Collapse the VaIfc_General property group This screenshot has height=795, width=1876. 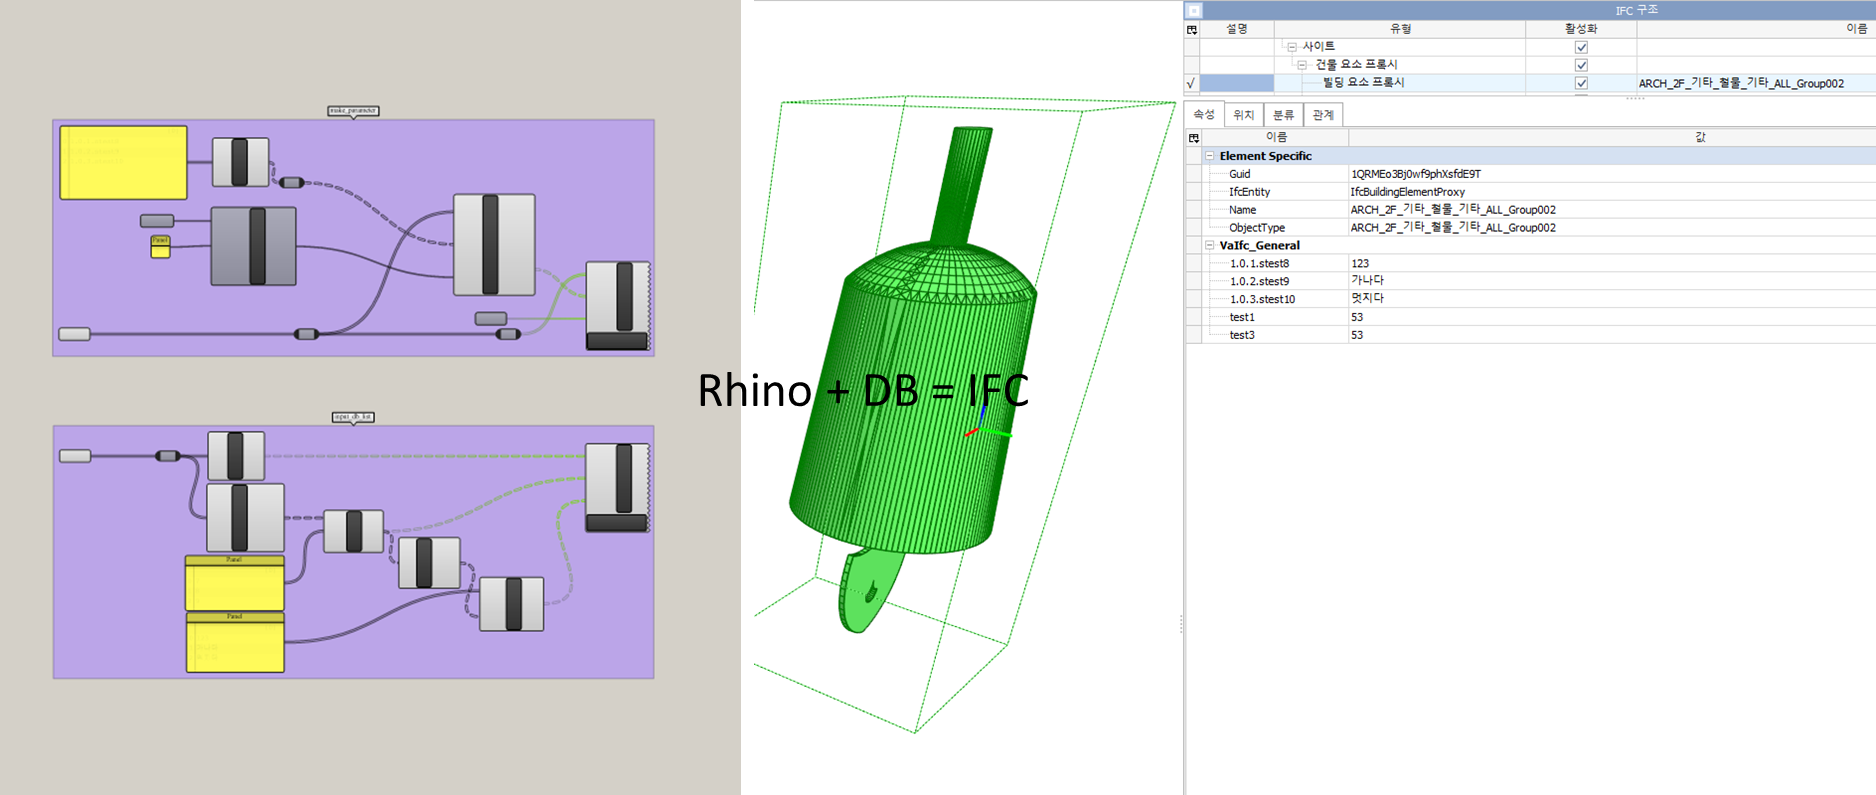pyautogui.click(x=1210, y=245)
